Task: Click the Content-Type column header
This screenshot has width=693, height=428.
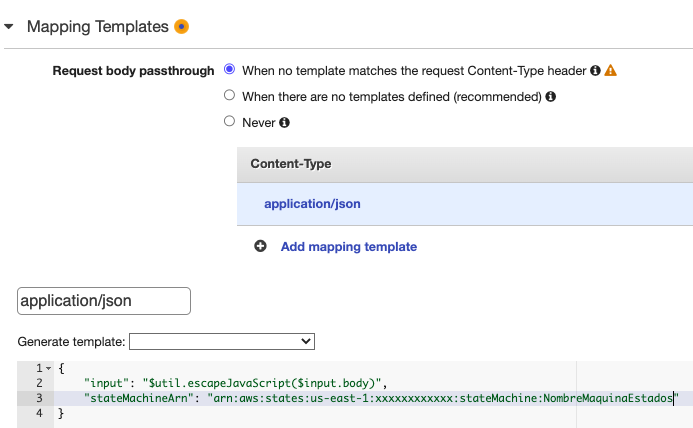Action: [x=290, y=163]
